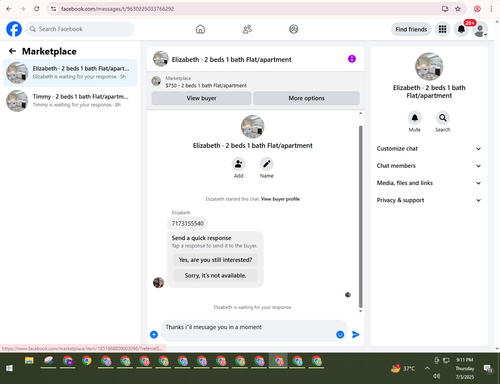Image resolution: width=500 pixels, height=384 pixels.
Task: Open File Explorer on the taskbar
Action: [29, 361]
